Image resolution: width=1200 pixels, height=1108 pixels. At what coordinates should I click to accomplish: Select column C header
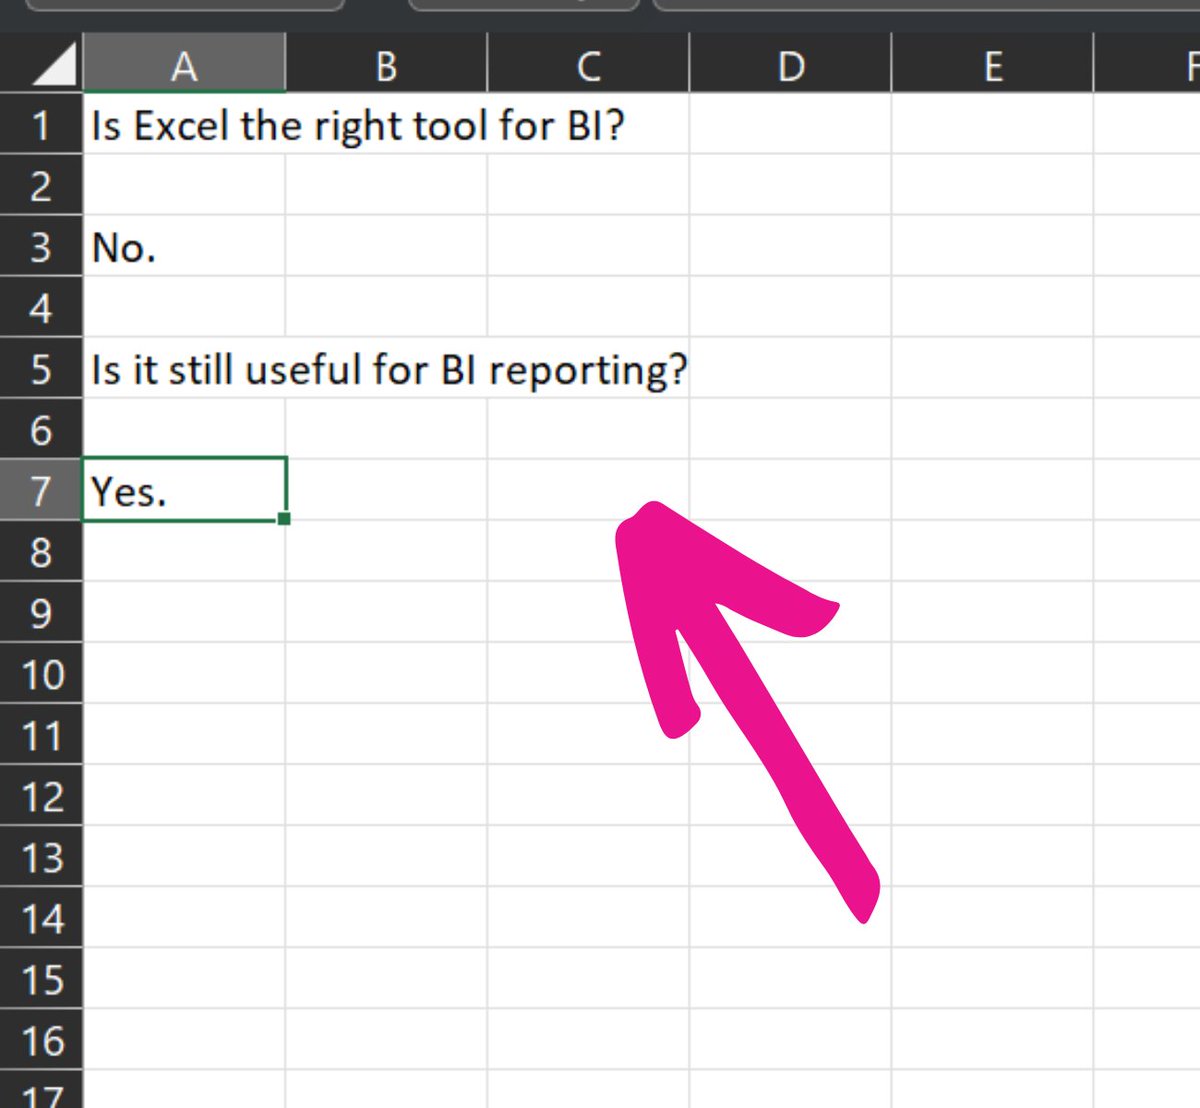pos(588,65)
